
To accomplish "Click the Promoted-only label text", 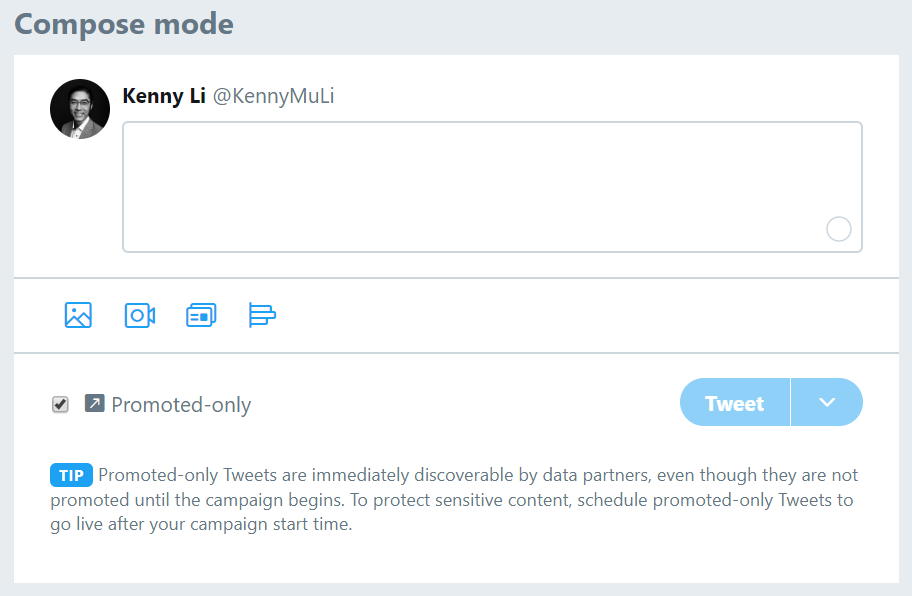I will click(181, 405).
